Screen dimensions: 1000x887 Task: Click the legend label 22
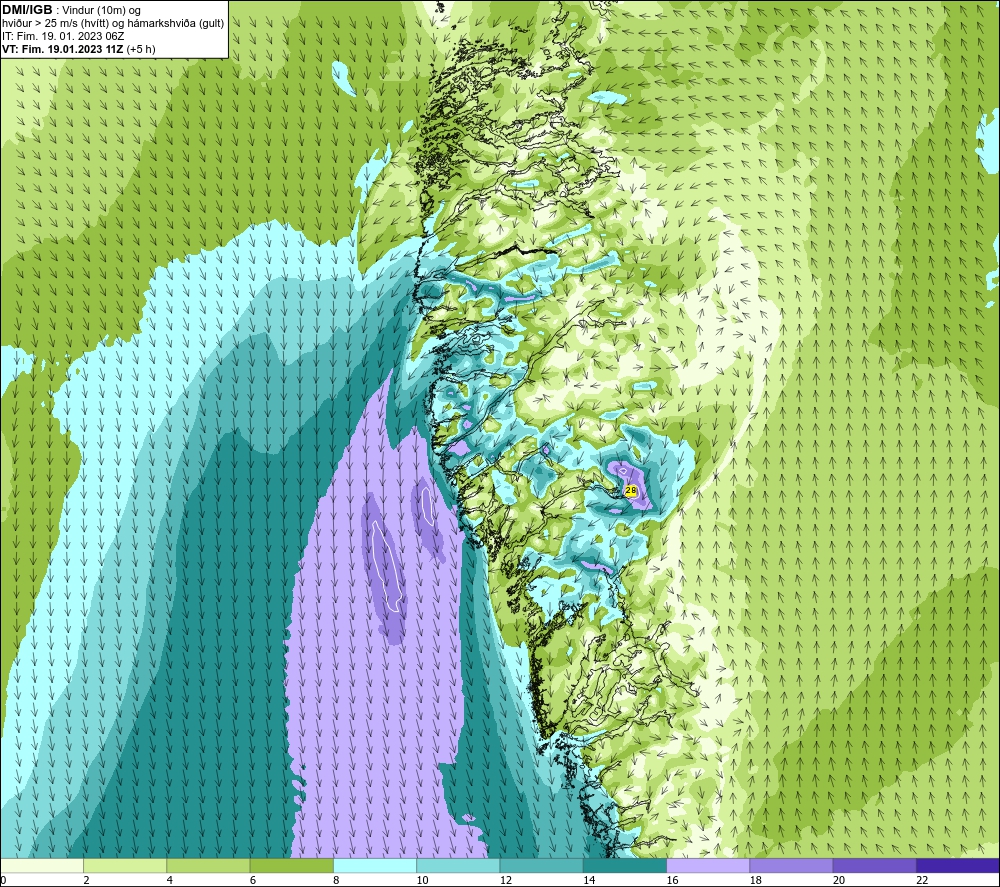click(x=922, y=880)
